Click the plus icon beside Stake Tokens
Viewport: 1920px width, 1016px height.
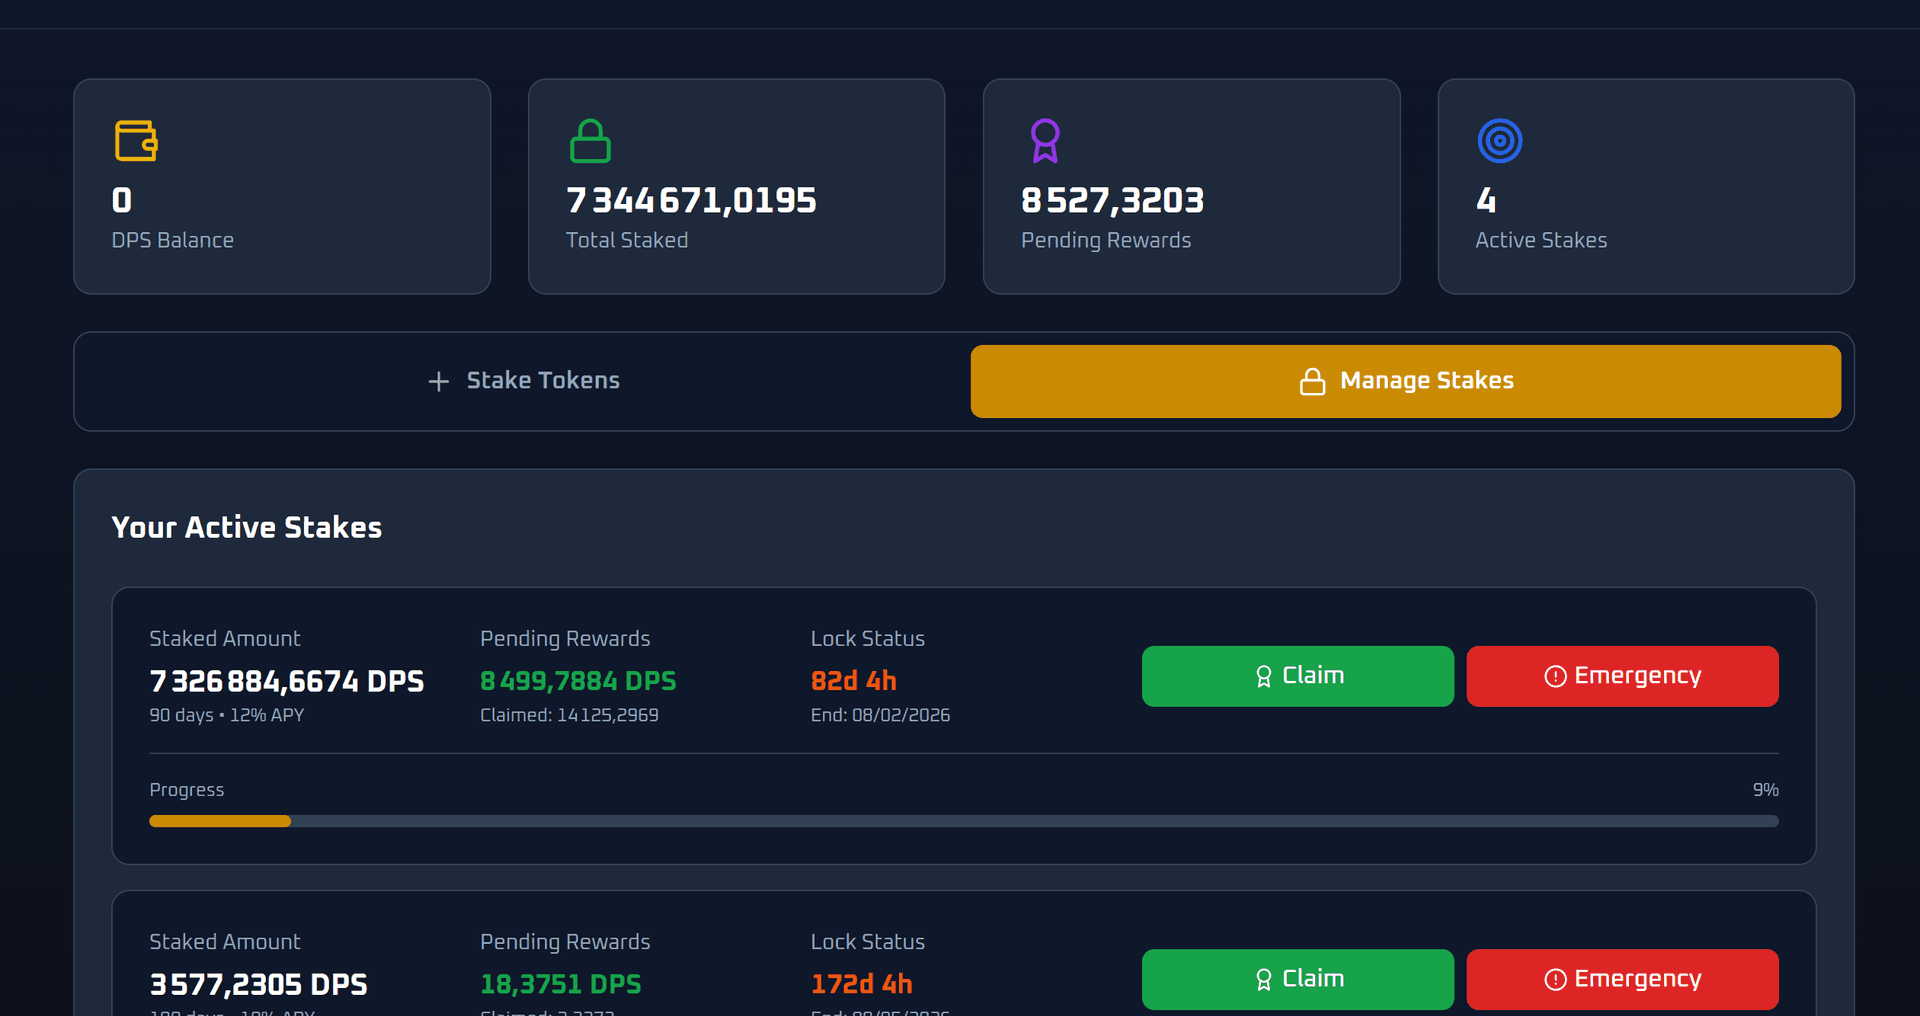click(438, 382)
